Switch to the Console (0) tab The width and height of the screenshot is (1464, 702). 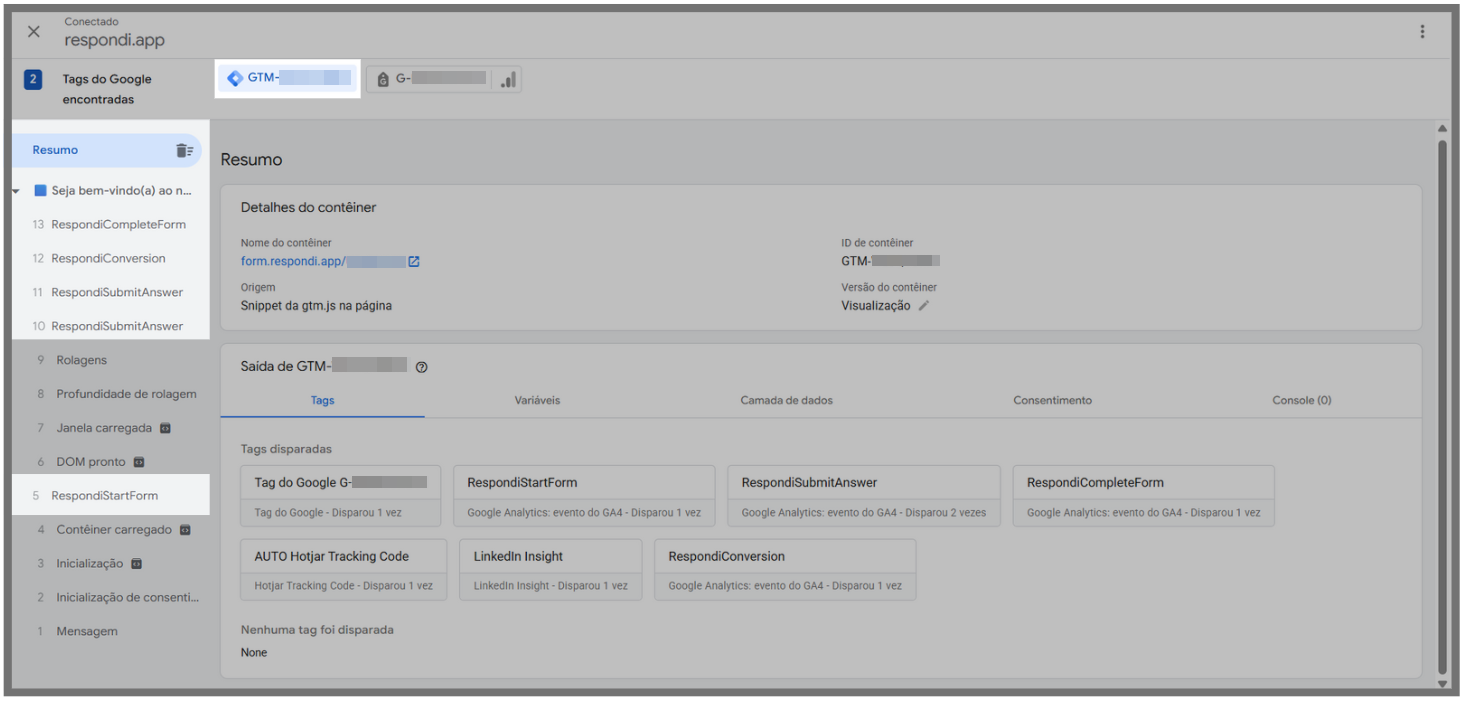click(1301, 400)
